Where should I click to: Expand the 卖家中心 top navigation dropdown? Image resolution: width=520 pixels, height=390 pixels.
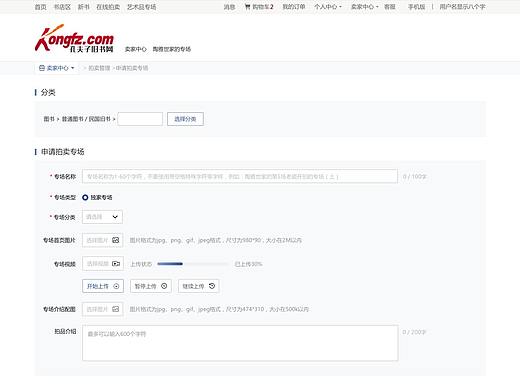tap(365, 7)
